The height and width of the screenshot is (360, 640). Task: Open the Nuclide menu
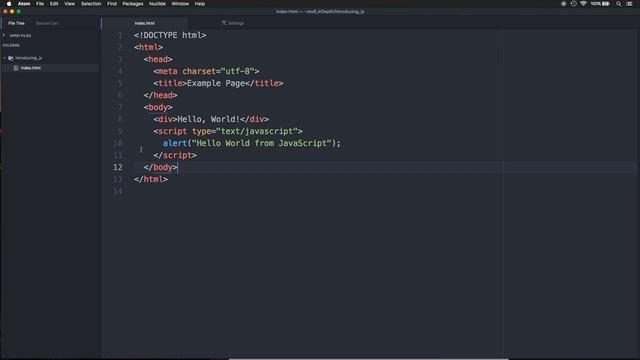coord(157,4)
